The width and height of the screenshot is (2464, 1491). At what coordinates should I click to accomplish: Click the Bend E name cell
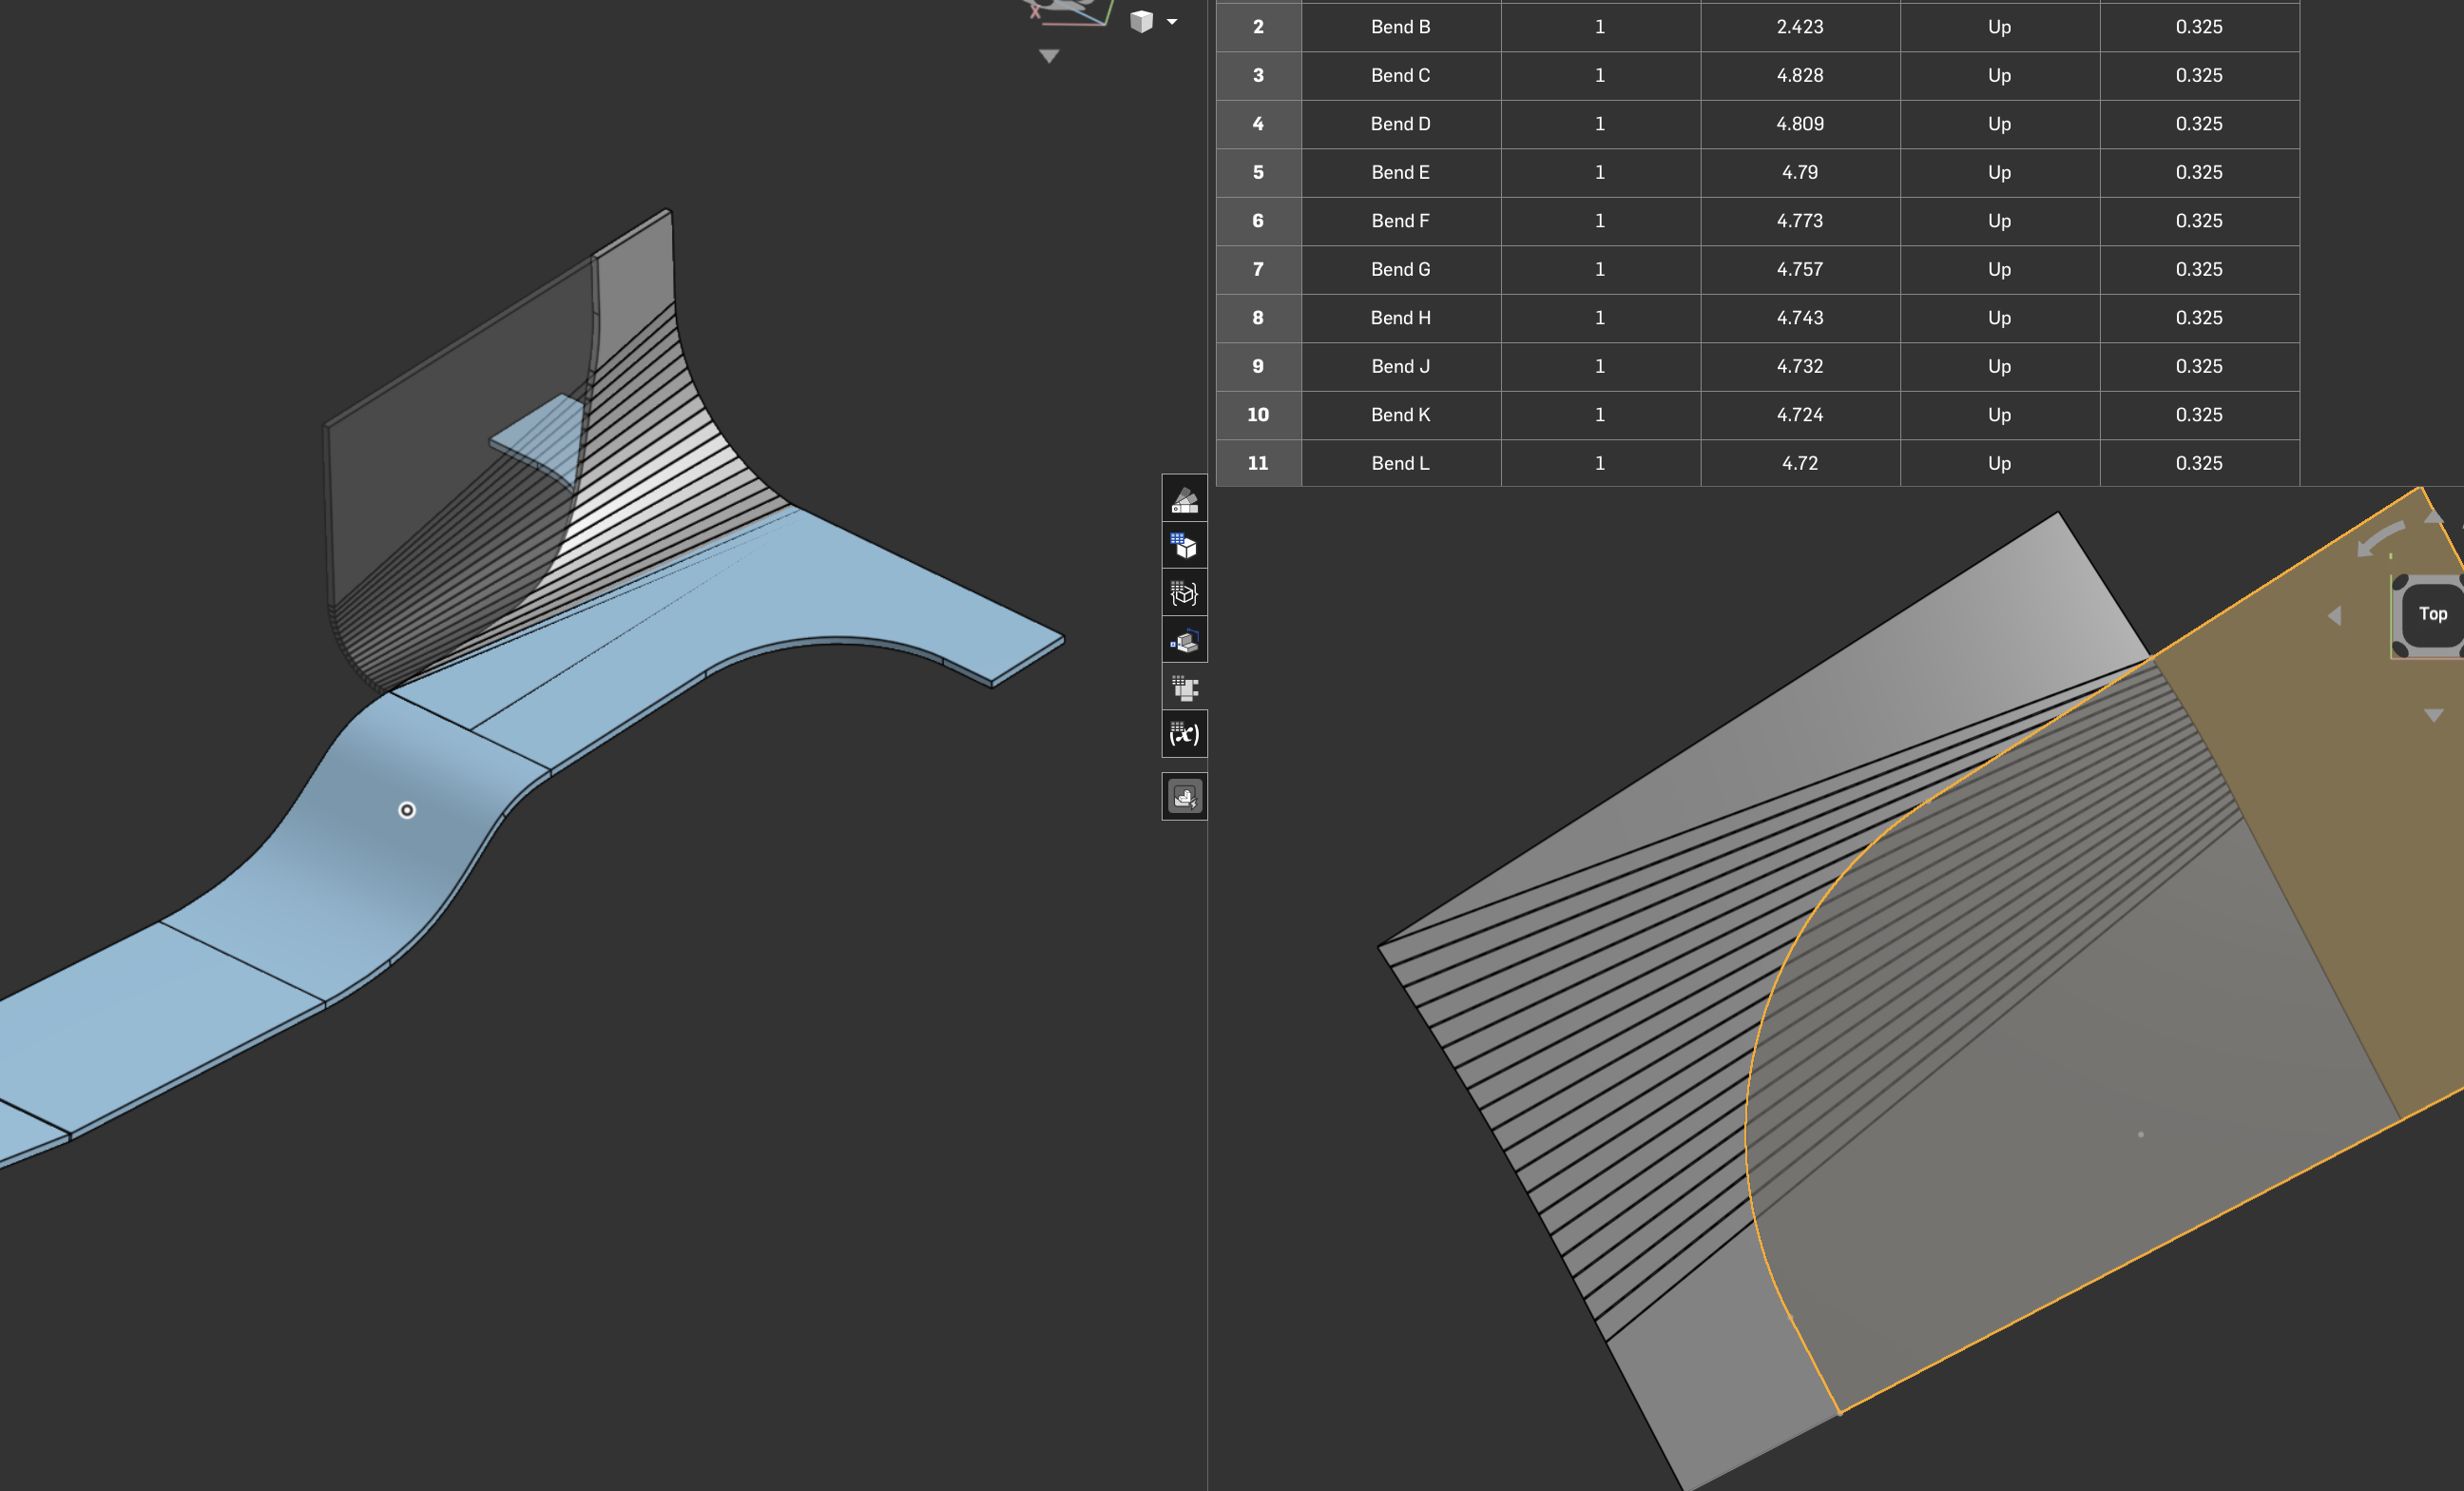(x=1400, y=172)
